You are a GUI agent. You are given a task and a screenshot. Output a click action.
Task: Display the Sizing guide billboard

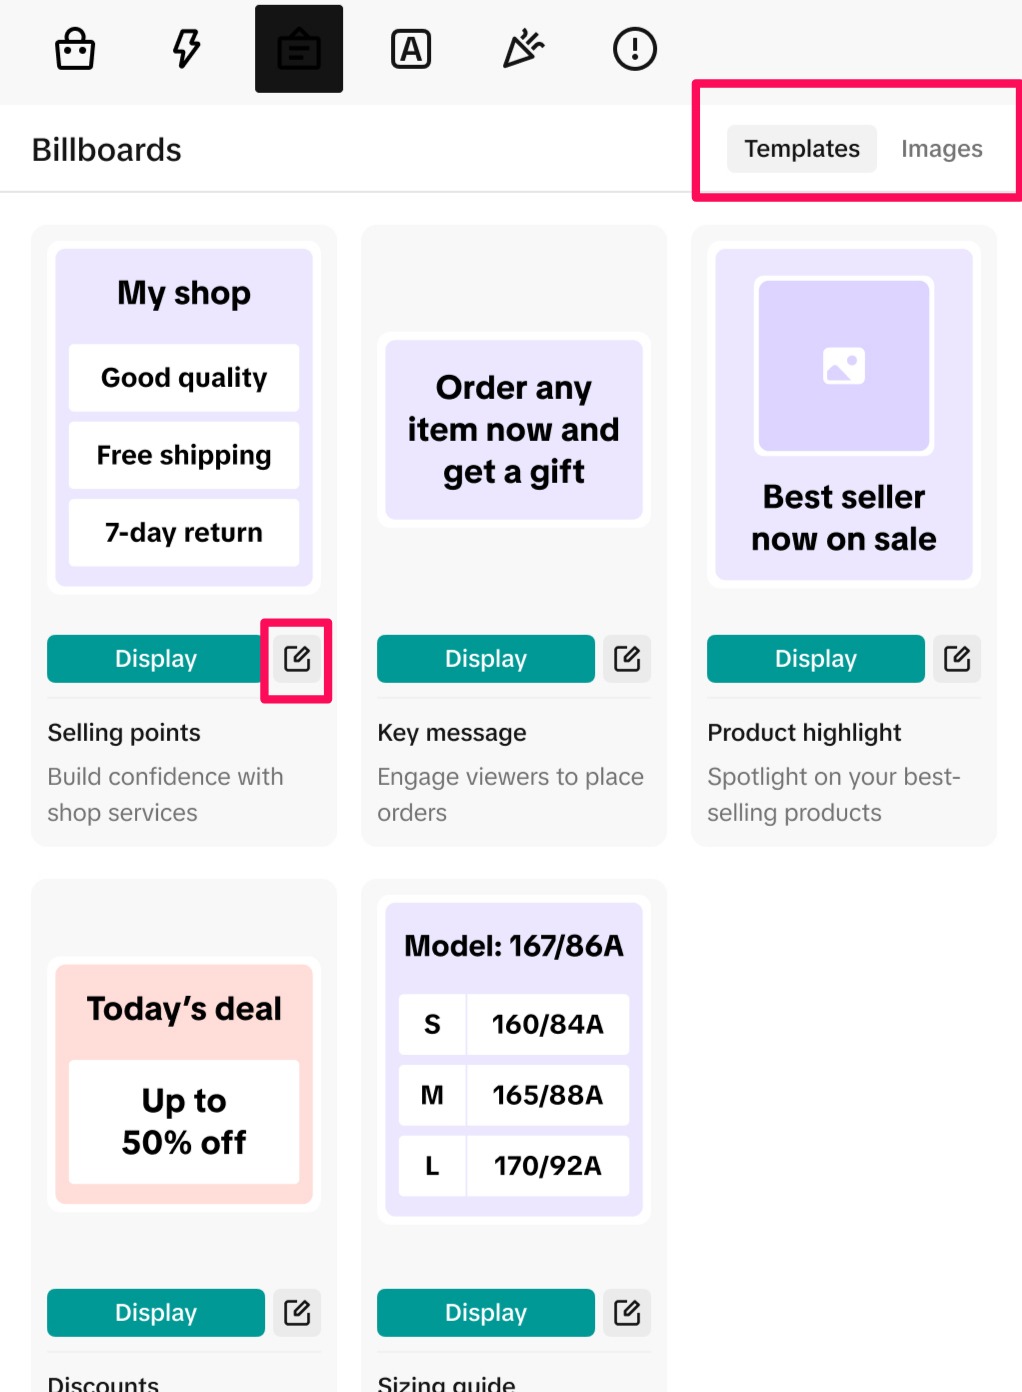(486, 1313)
